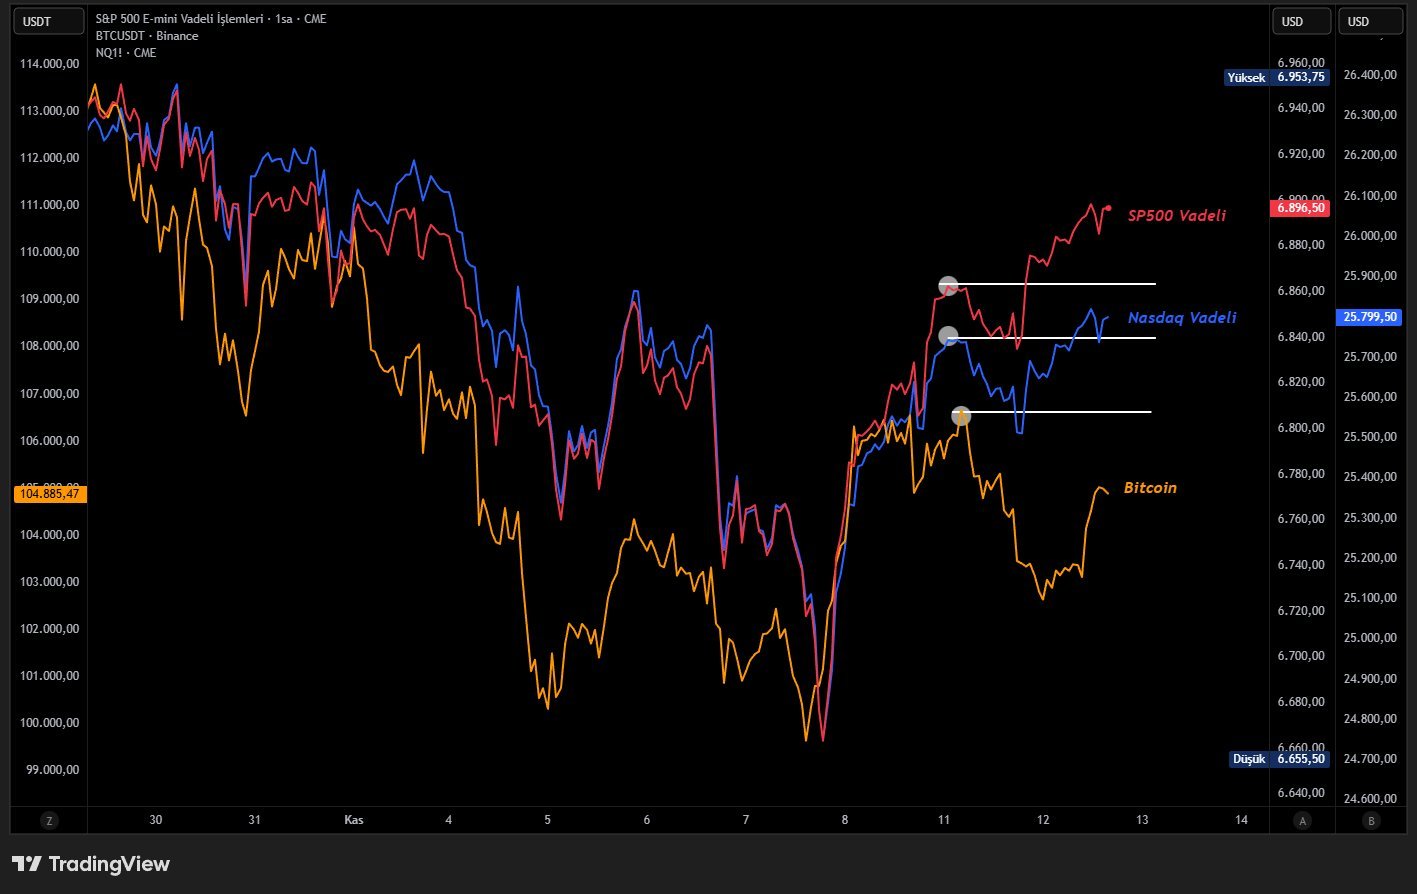Click the red 6.896,50 price label
1417x894 pixels.
tap(1301, 208)
